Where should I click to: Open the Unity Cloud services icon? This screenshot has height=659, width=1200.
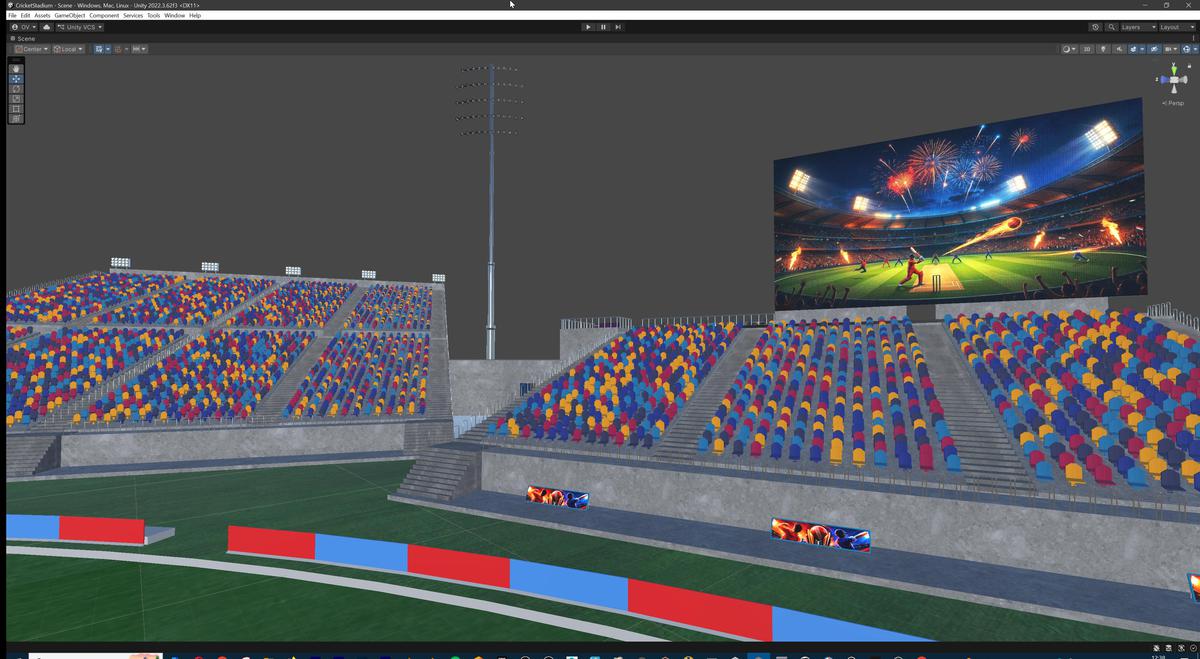click(46, 27)
